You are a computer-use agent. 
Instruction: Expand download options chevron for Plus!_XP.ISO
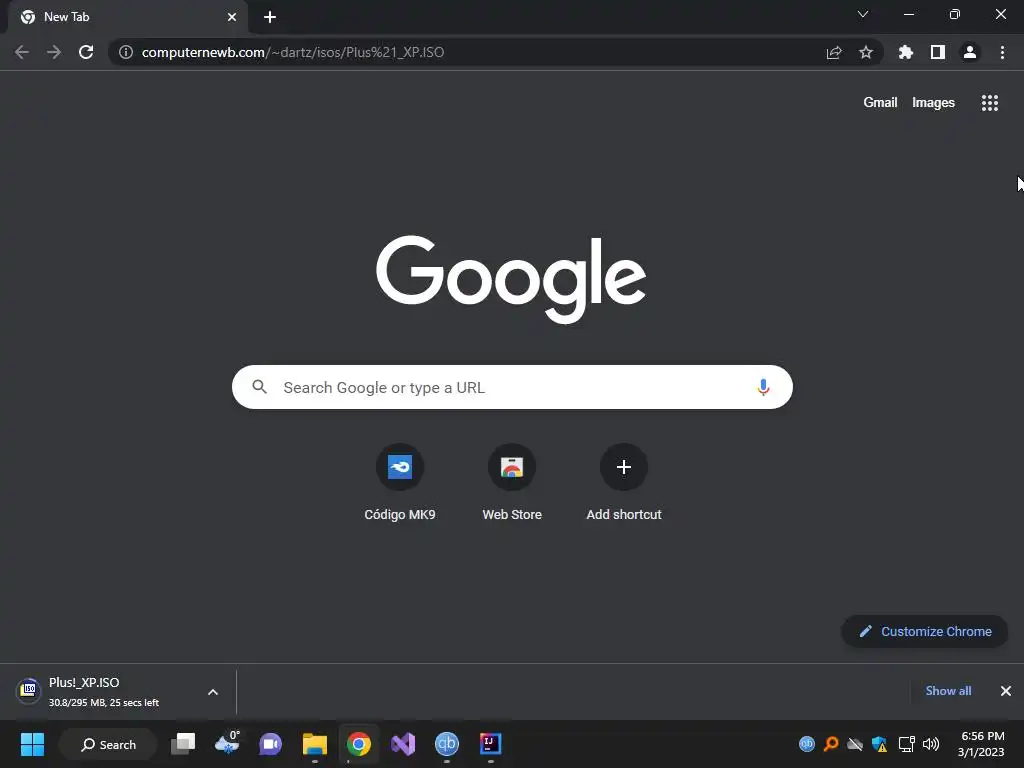pos(213,692)
